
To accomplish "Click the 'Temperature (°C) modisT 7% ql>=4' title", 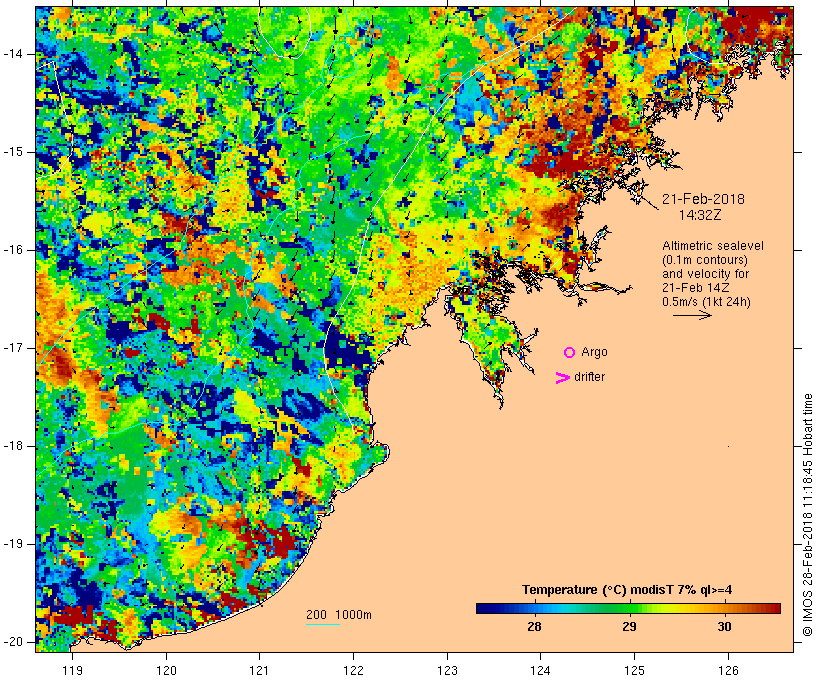I will [627, 590].
